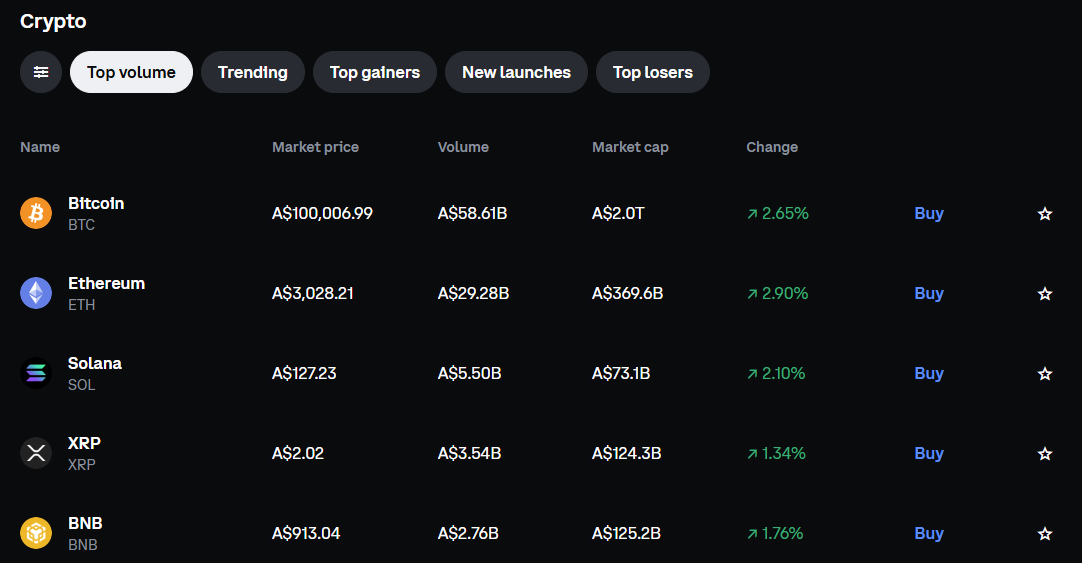The height and width of the screenshot is (563, 1082).
Task: Sort by the Volume column header
Action: (x=463, y=147)
